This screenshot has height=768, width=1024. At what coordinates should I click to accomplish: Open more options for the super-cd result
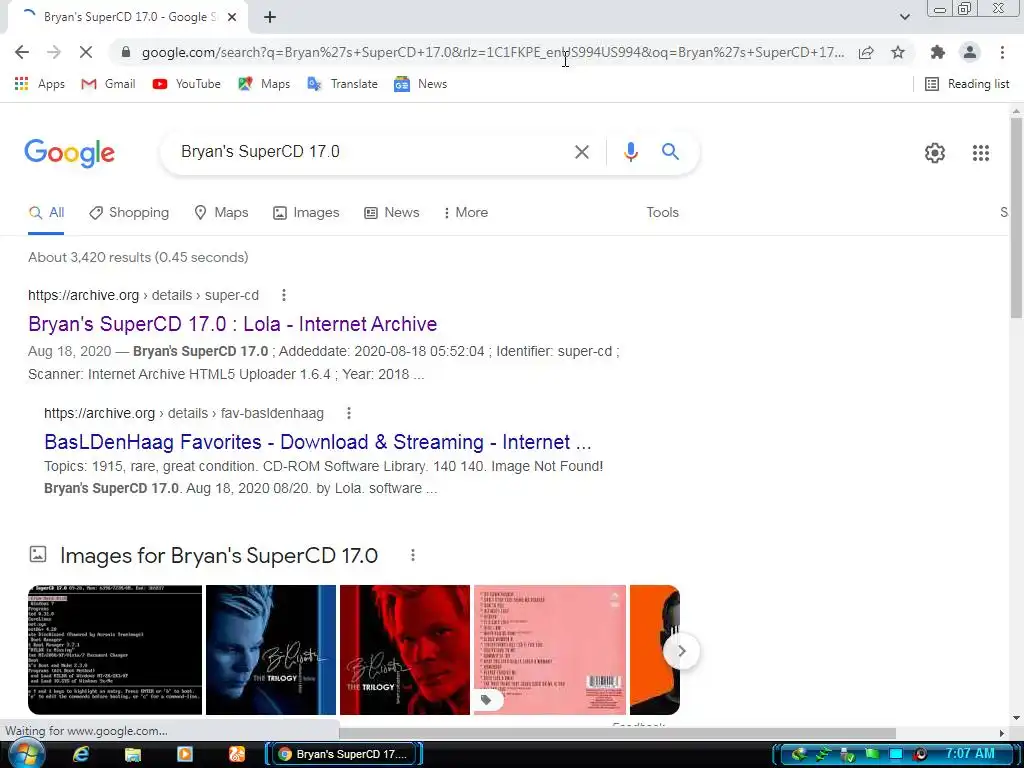[283, 295]
